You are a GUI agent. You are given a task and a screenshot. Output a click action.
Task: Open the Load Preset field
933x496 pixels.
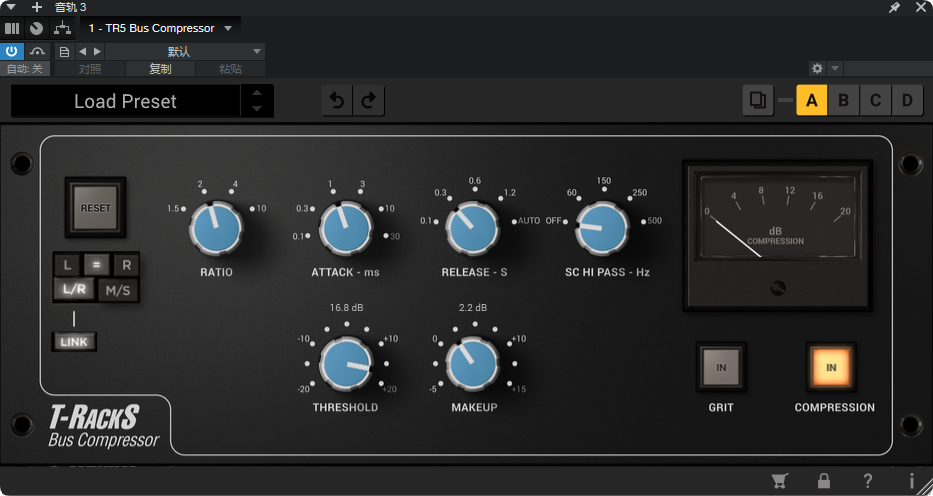[x=126, y=101]
